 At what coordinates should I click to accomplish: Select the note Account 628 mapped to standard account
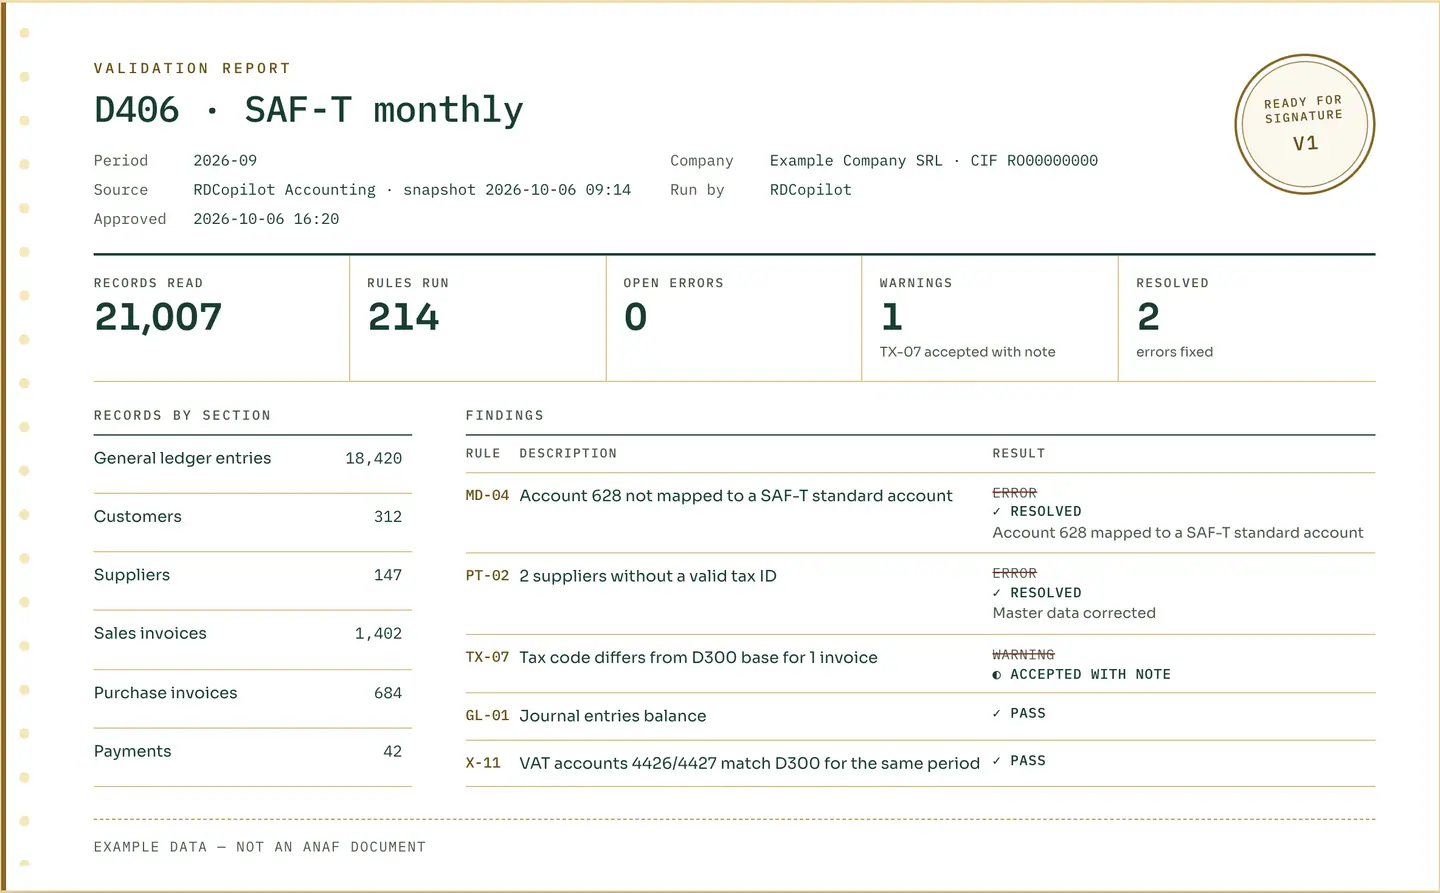pyautogui.click(x=1178, y=533)
